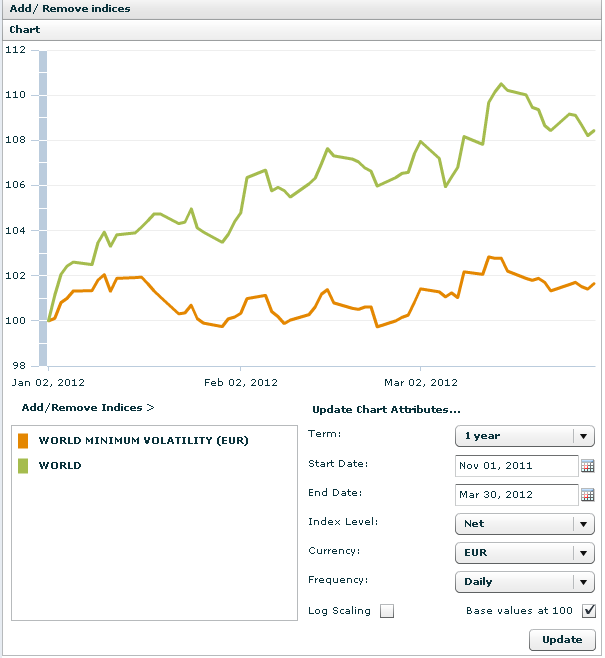Select WORLD index in the list

coord(60,465)
